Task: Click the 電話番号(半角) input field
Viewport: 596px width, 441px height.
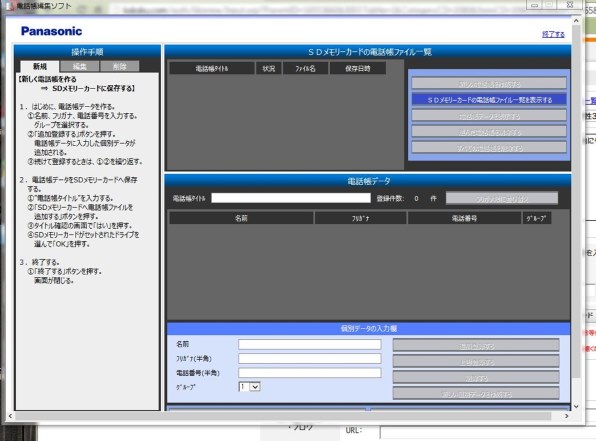Action: [309, 373]
